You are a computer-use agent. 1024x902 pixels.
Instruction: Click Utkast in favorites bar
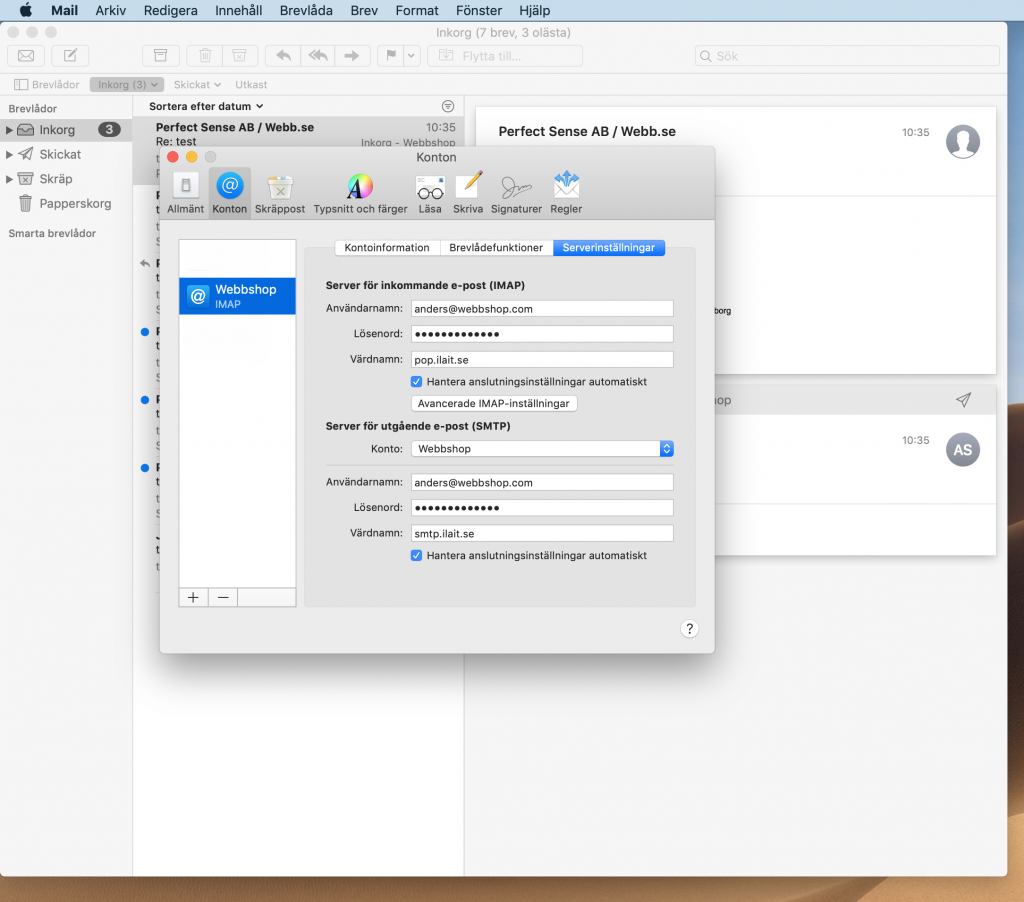[x=251, y=84]
